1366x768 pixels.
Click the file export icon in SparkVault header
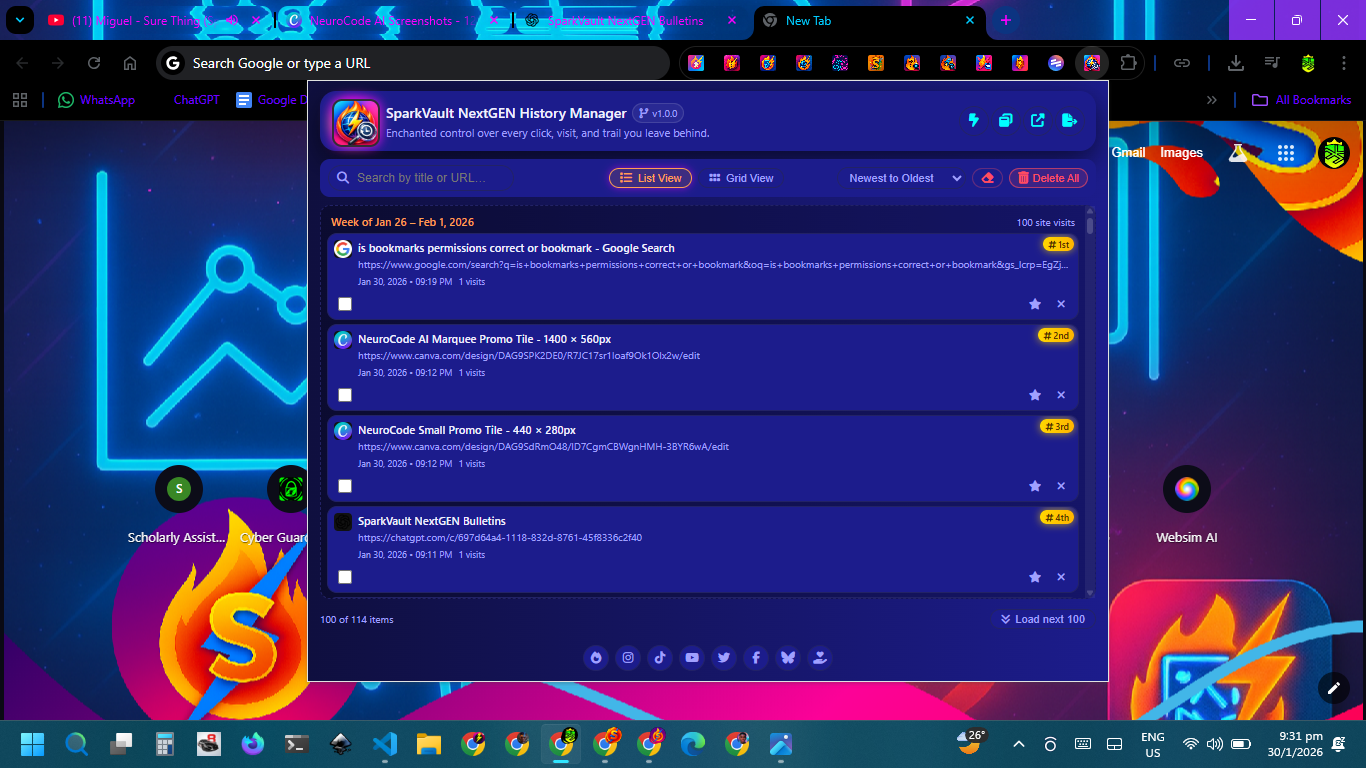coord(1069,121)
